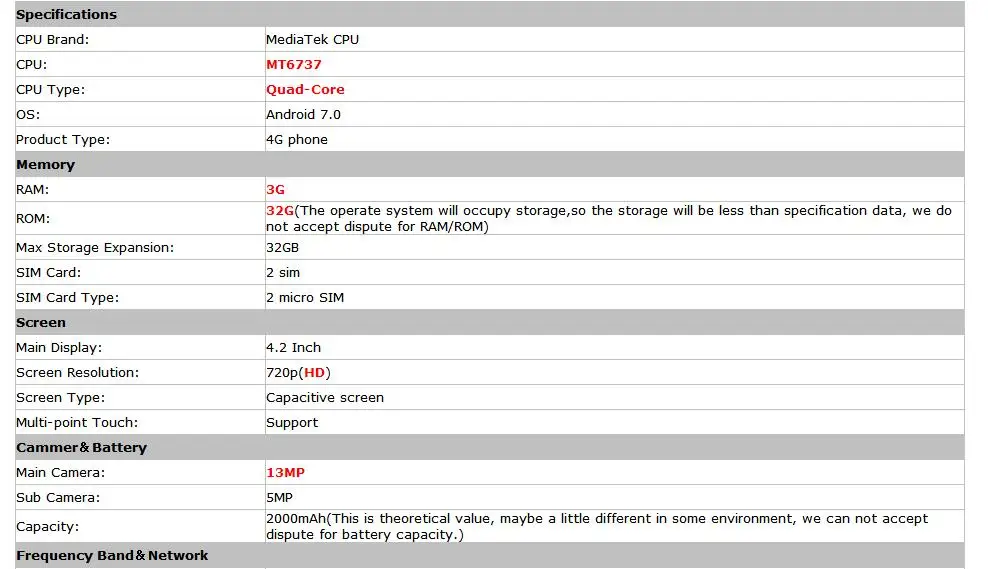Viewport: 988px width, 569px height.
Task: Select the 32GB max storage expansion value
Action: 282,248
